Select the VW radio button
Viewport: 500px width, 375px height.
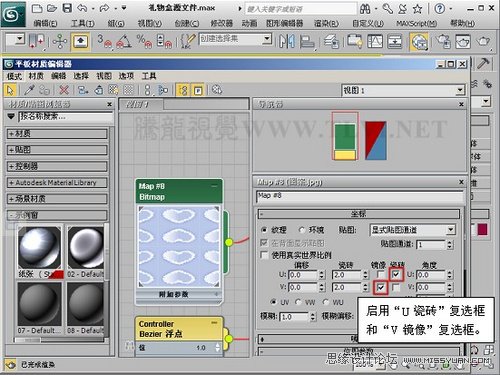[298, 302]
